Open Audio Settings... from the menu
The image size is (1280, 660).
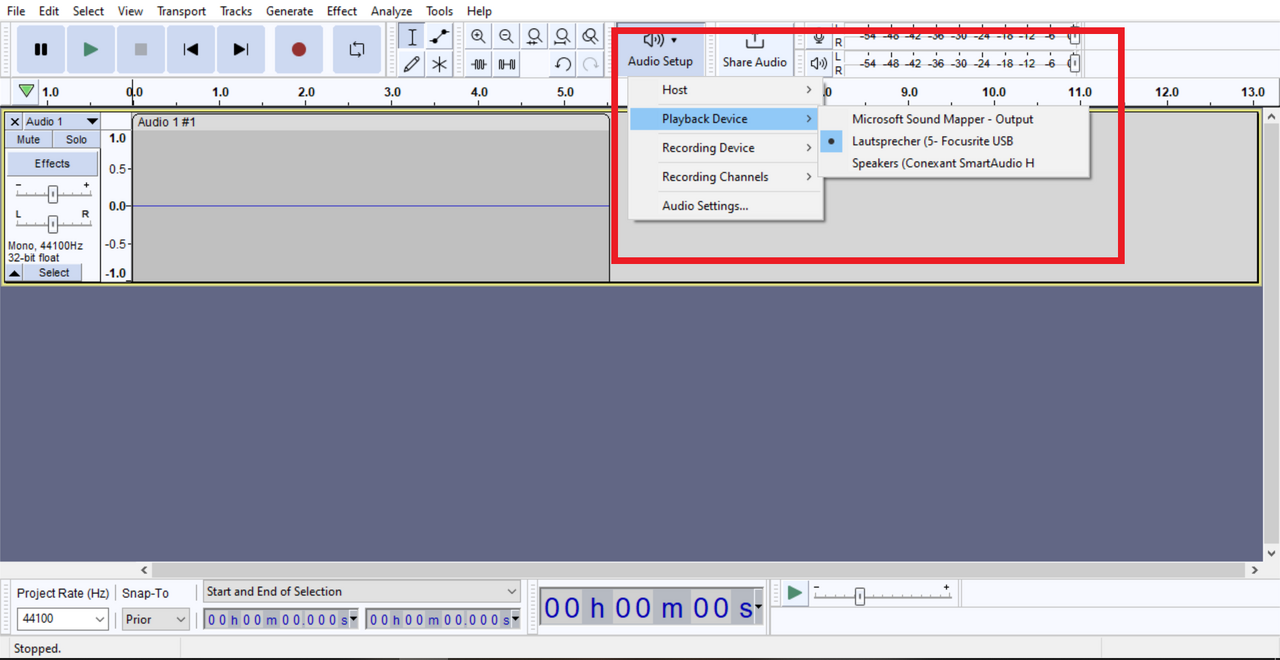tap(726, 206)
